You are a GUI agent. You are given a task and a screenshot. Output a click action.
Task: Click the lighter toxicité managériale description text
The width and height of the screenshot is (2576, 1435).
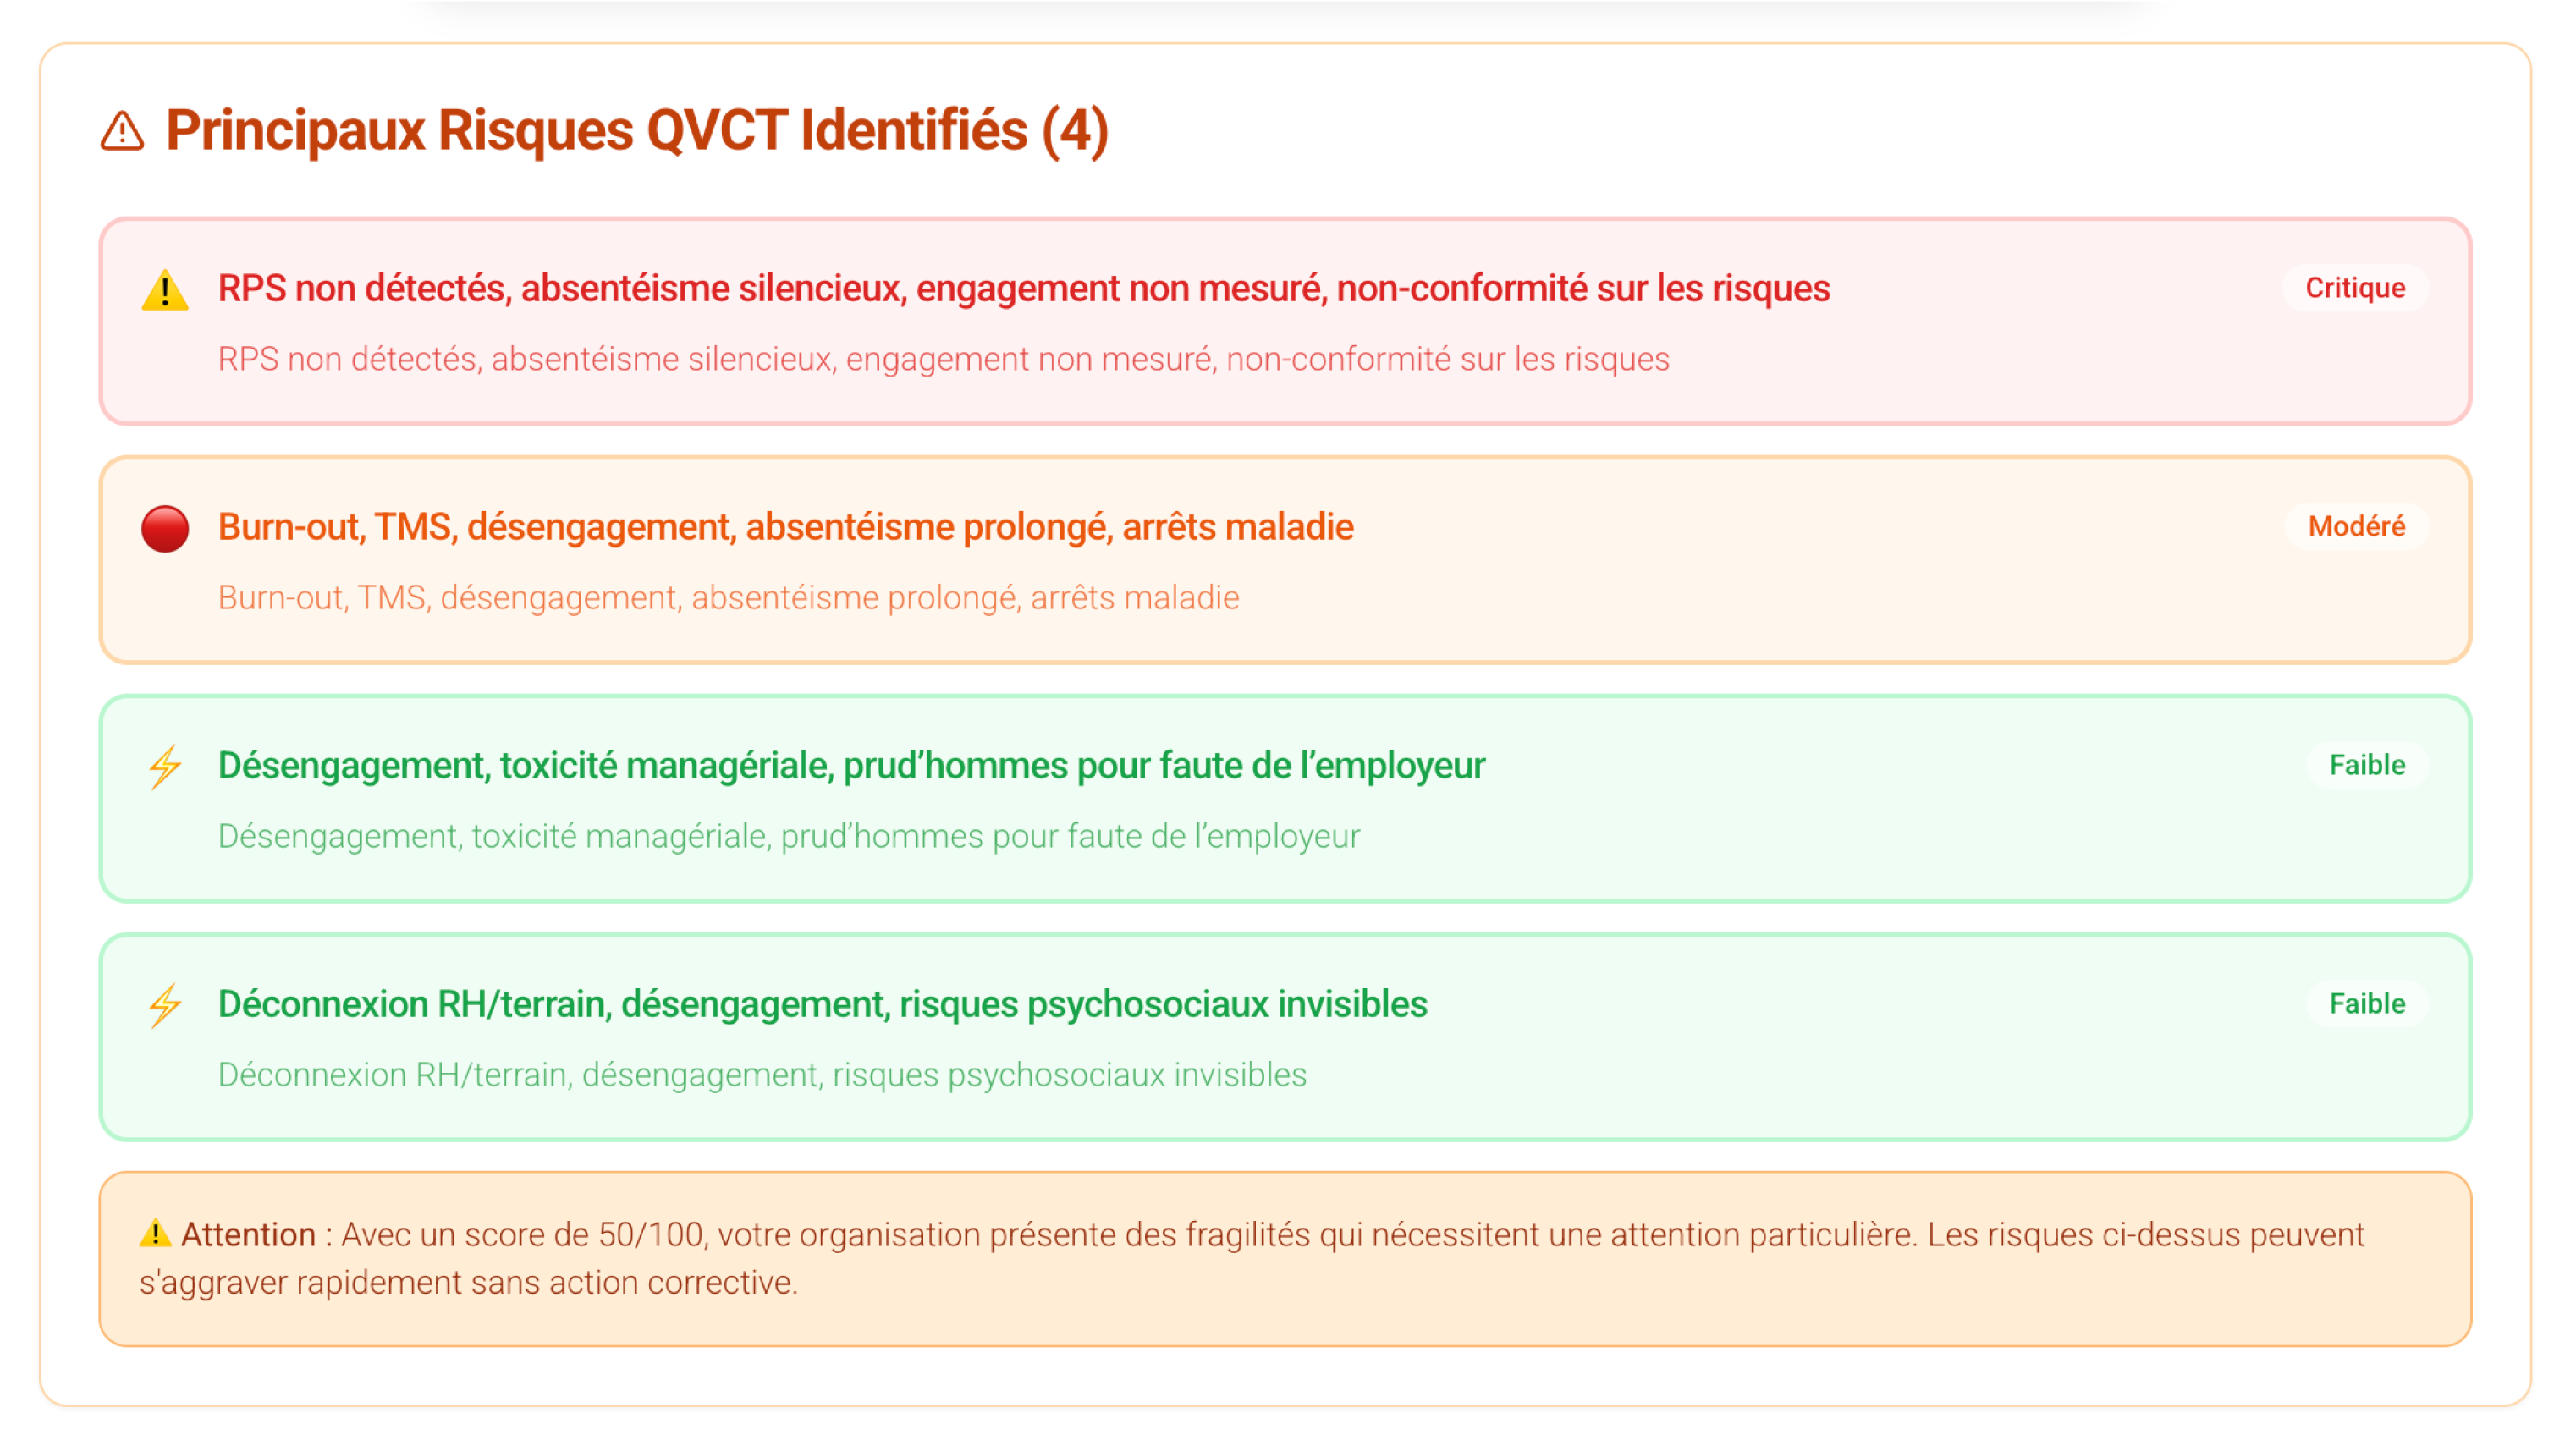pyautogui.click(x=788, y=836)
